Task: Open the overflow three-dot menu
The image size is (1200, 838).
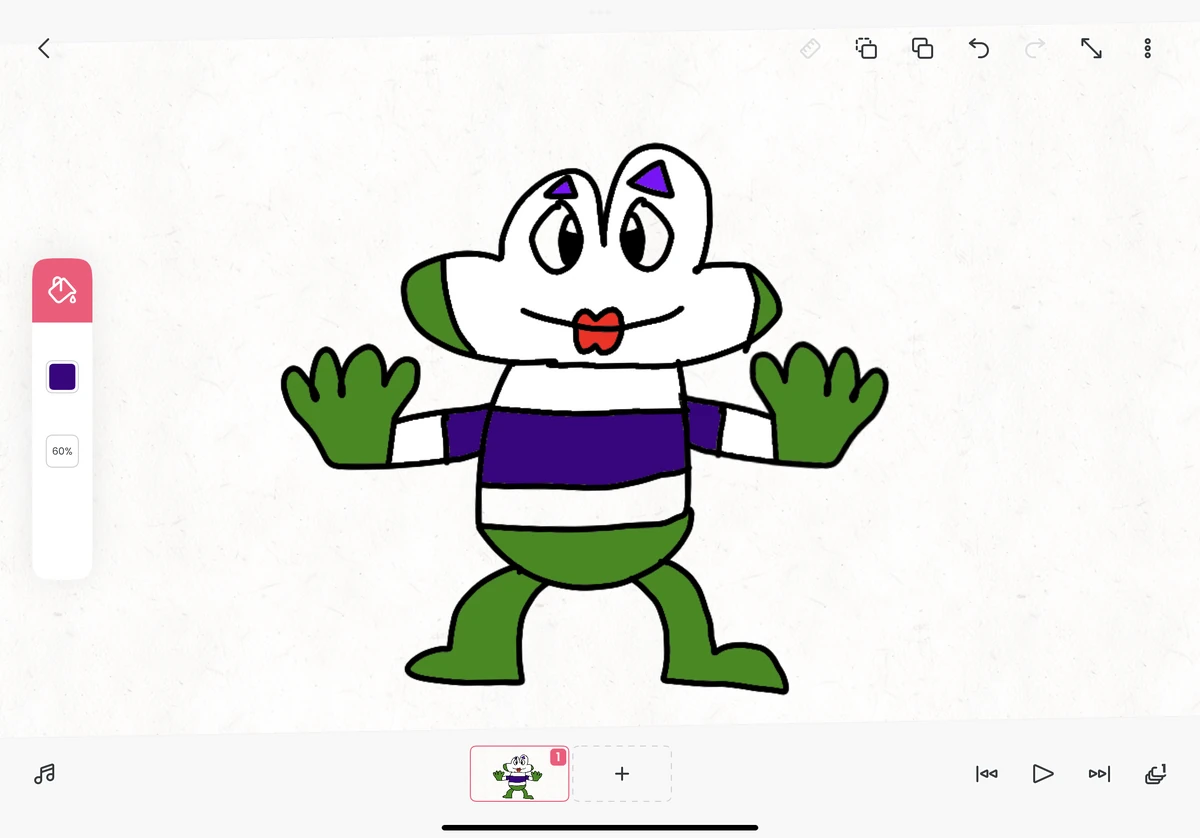Action: pos(1147,48)
